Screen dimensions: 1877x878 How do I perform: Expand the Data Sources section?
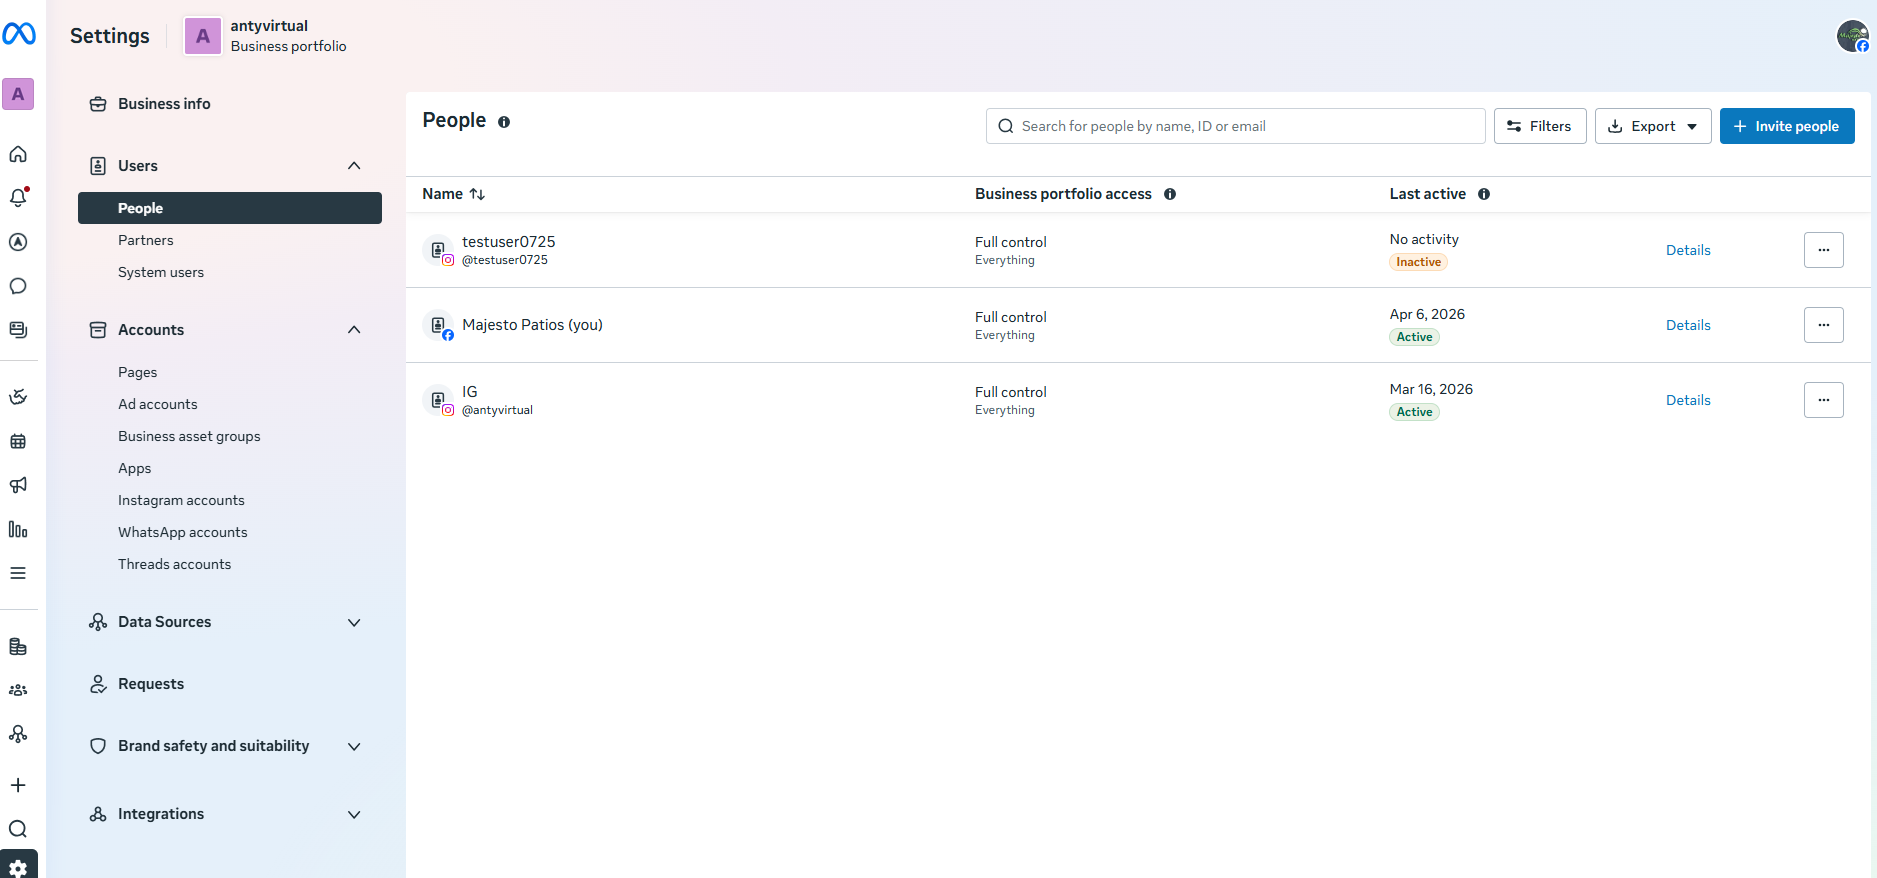(x=354, y=622)
